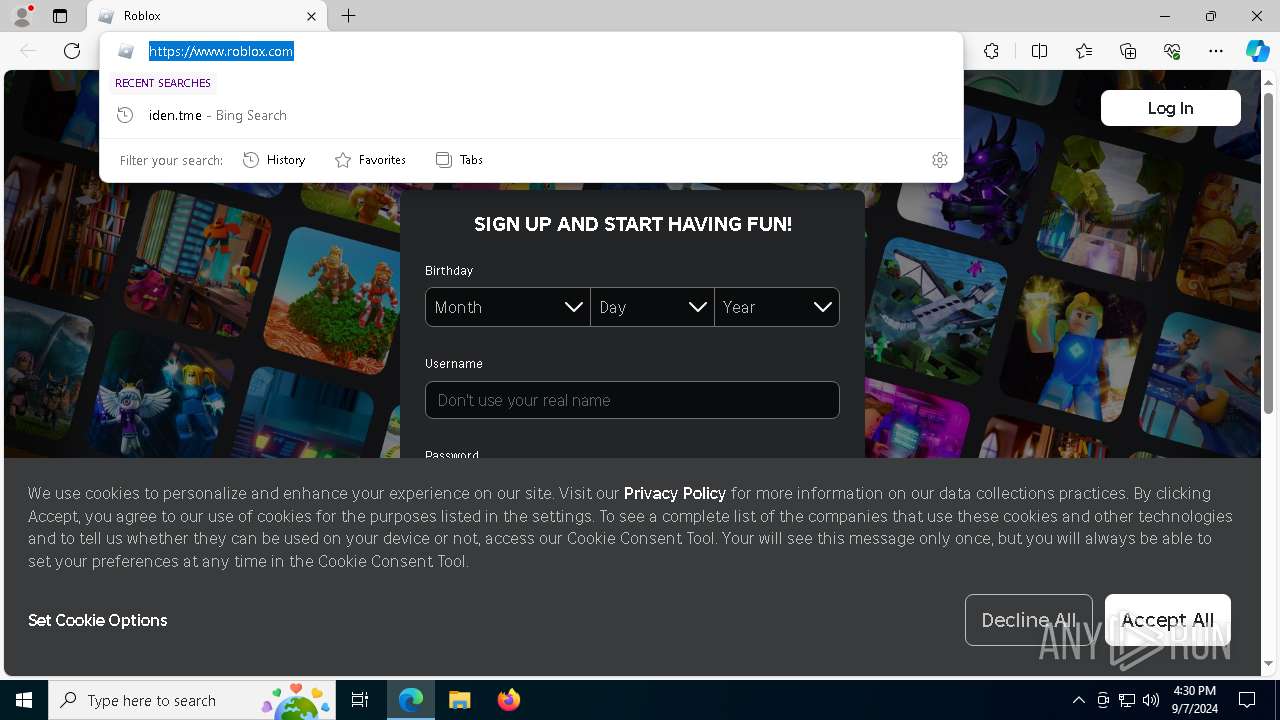Expand the Month birthday dropdown

tap(507, 307)
